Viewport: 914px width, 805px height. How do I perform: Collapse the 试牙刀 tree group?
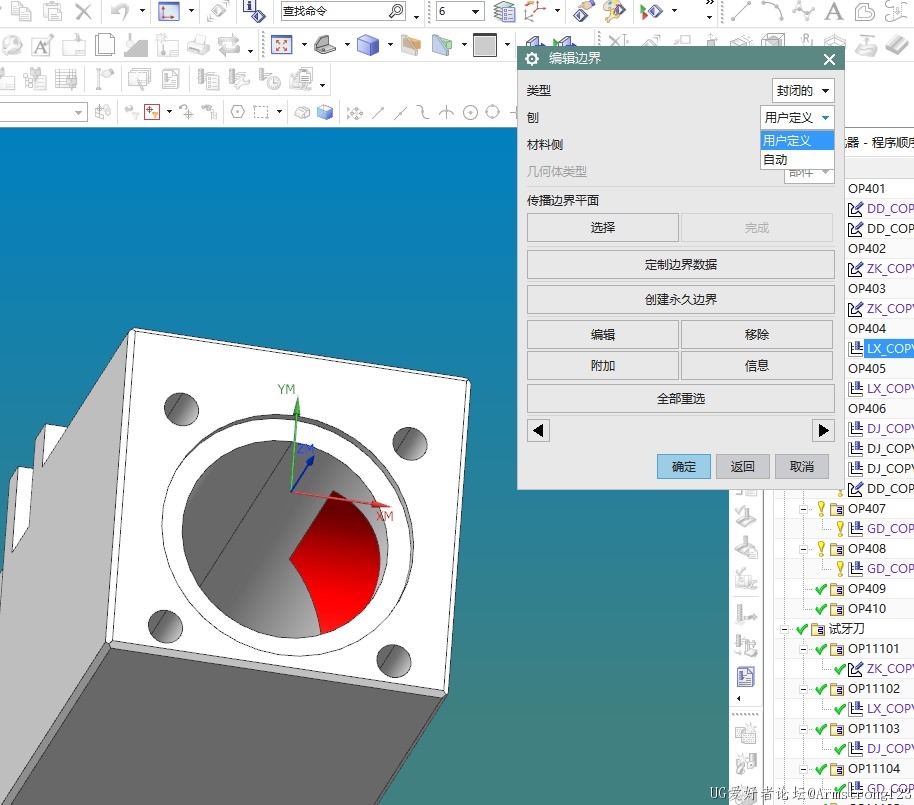tap(784, 630)
